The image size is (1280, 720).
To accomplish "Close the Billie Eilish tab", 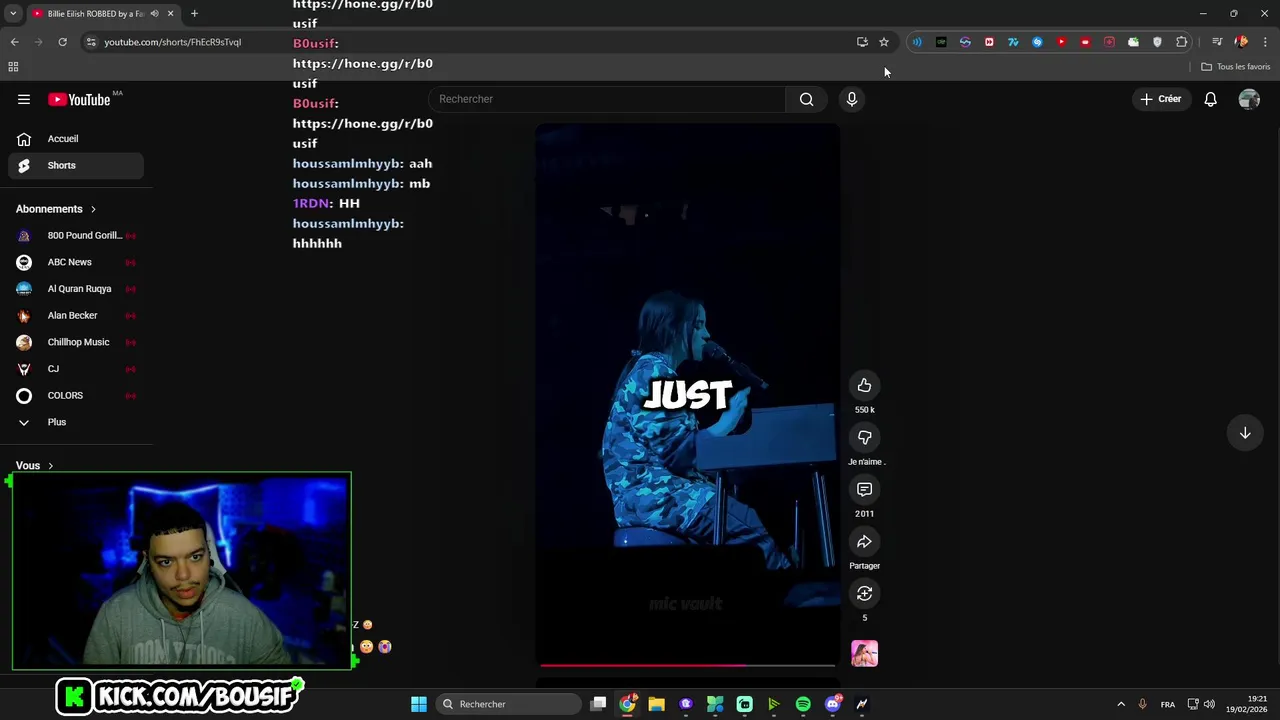I will (170, 14).
